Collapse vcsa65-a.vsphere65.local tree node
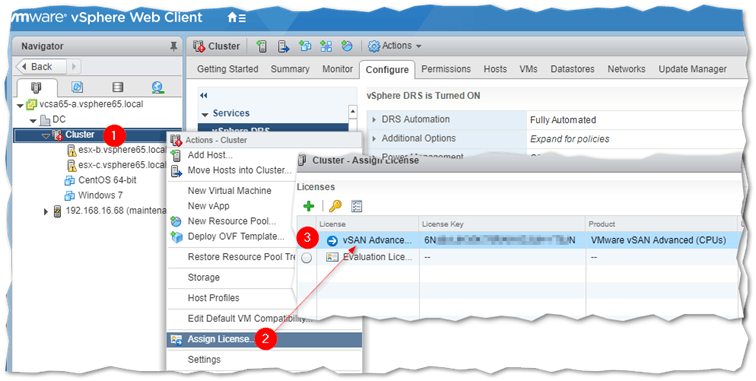Screen dimensions: 756x381 (20, 105)
